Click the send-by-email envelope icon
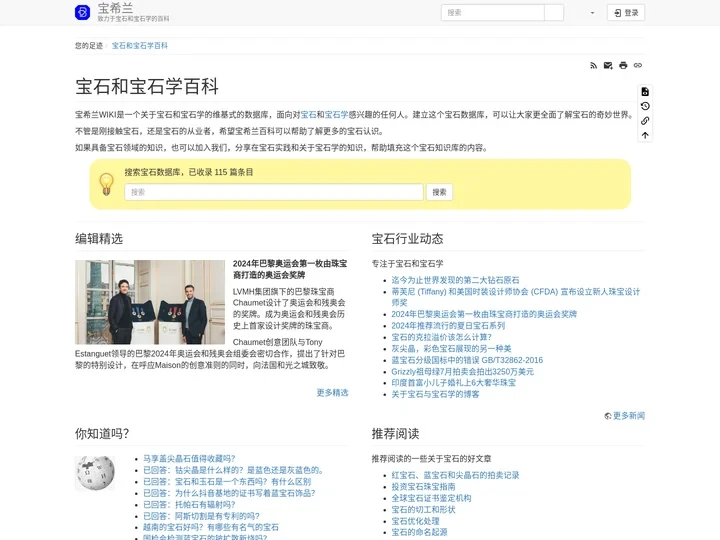The height and width of the screenshot is (540, 720). 608,65
